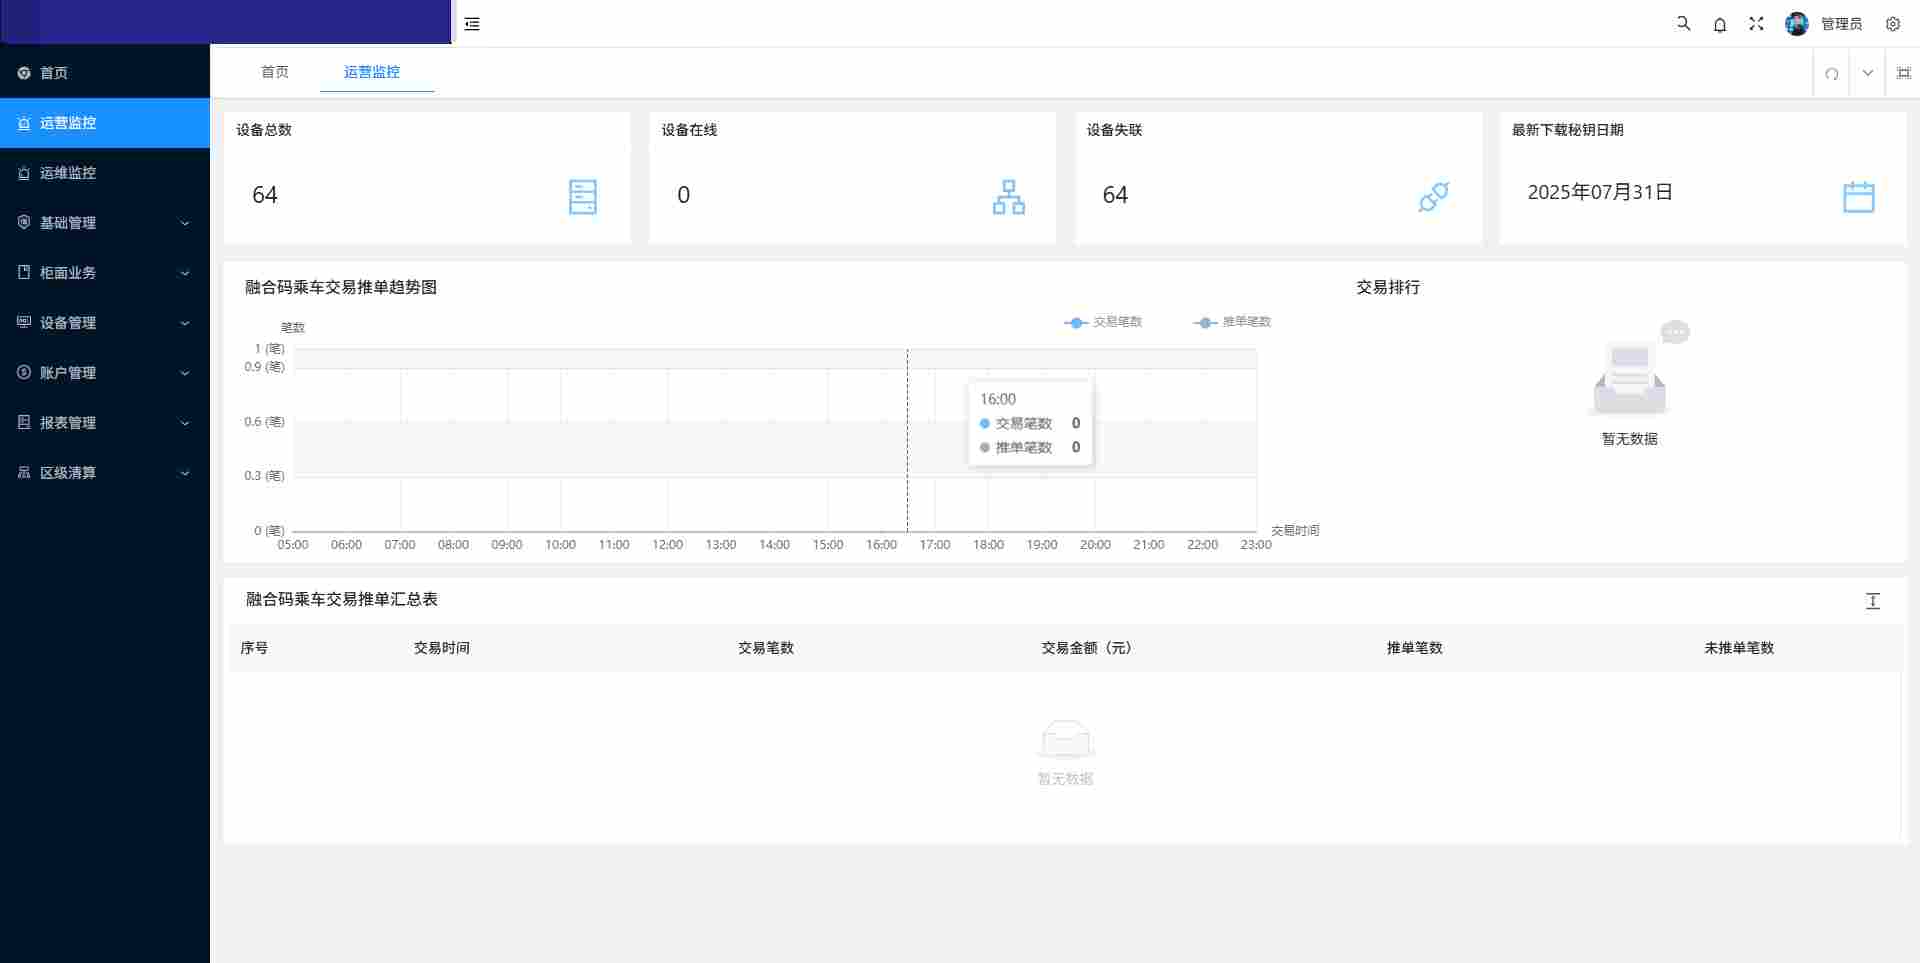Click the 0 value under 设备在线
This screenshot has height=963, width=1920.
[x=684, y=195]
